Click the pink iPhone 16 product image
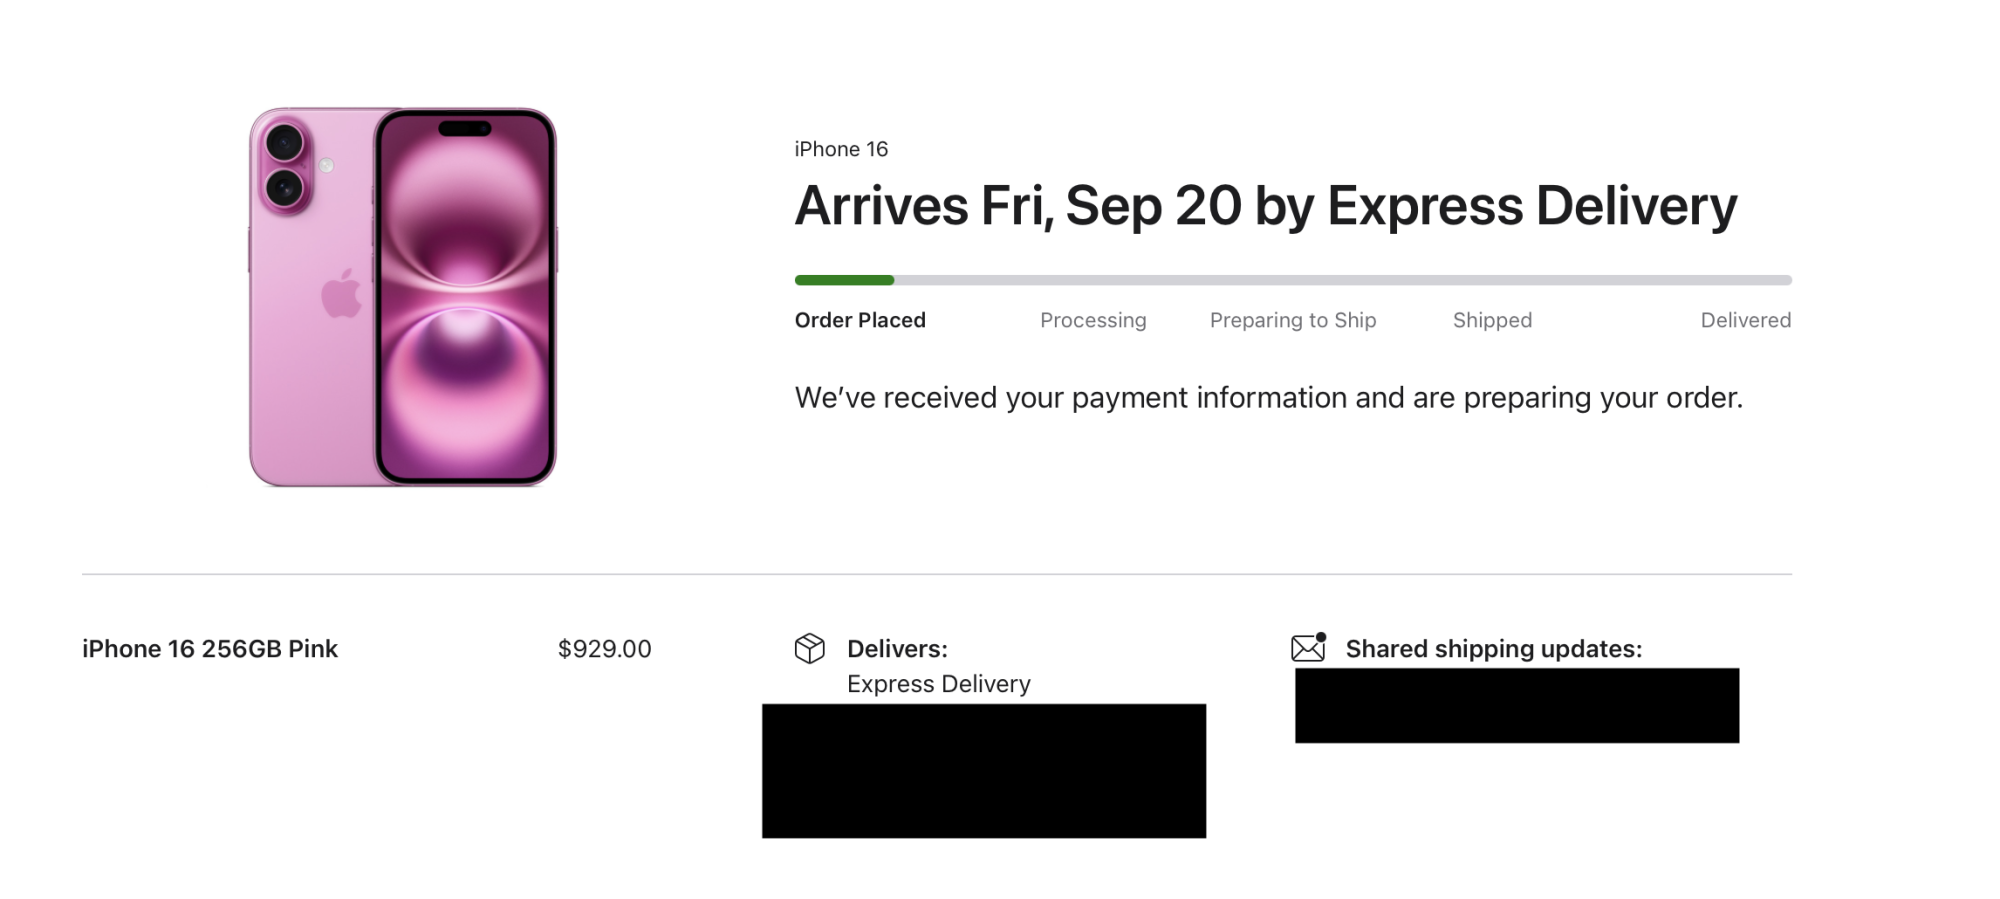 (x=403, y=297)
